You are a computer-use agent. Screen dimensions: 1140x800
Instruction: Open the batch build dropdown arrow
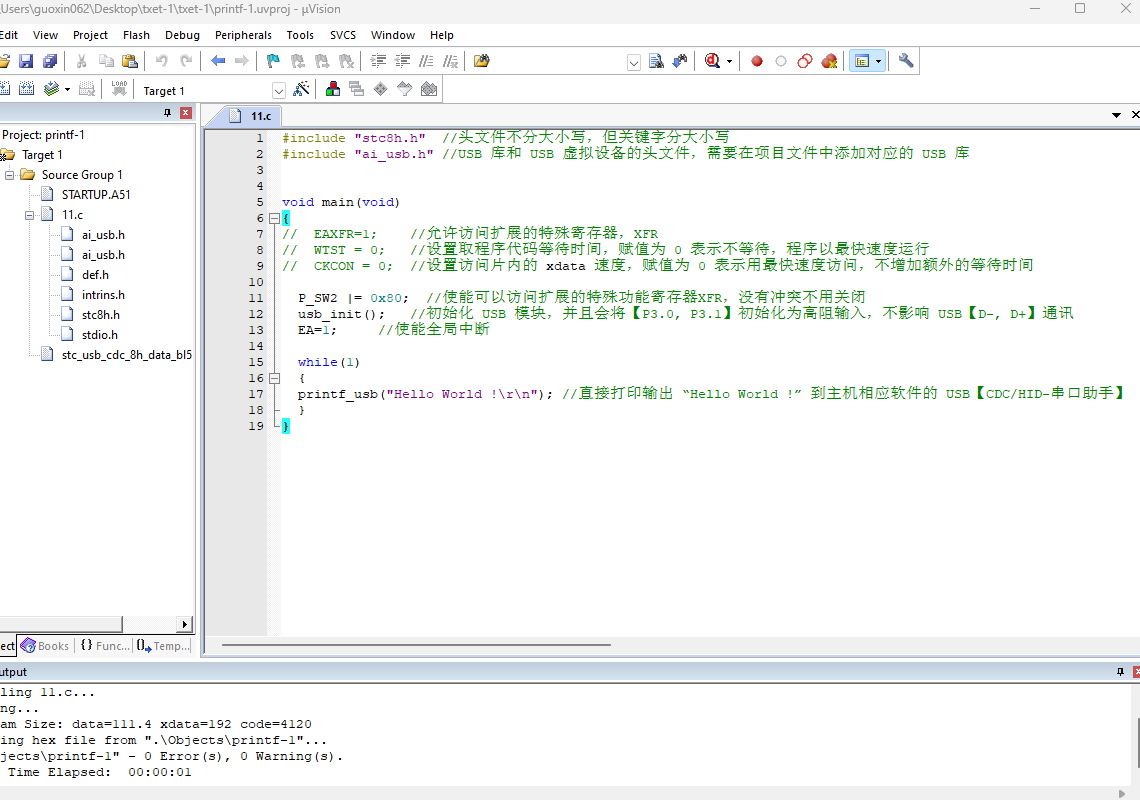coord(67,89)
